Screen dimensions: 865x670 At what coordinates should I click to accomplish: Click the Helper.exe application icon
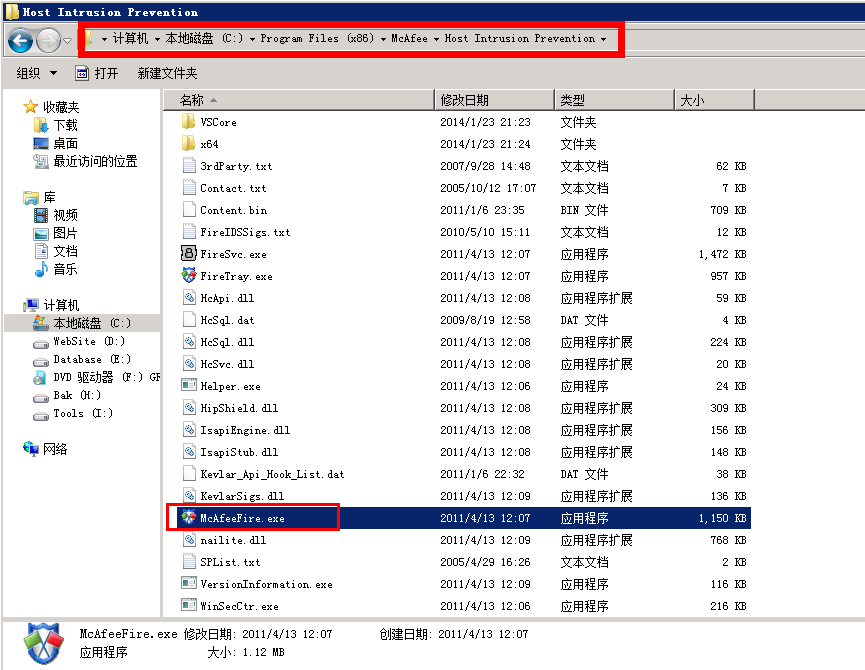coord(189,386)
